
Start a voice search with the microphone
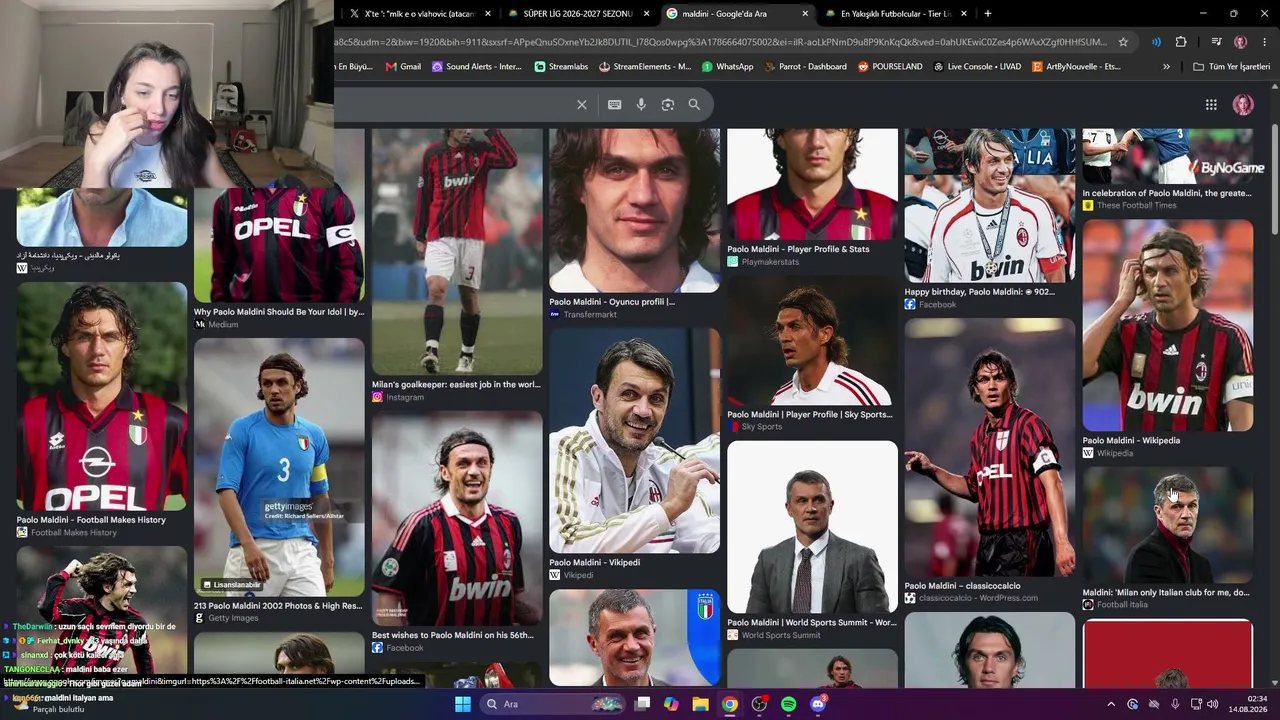(641, 104)
